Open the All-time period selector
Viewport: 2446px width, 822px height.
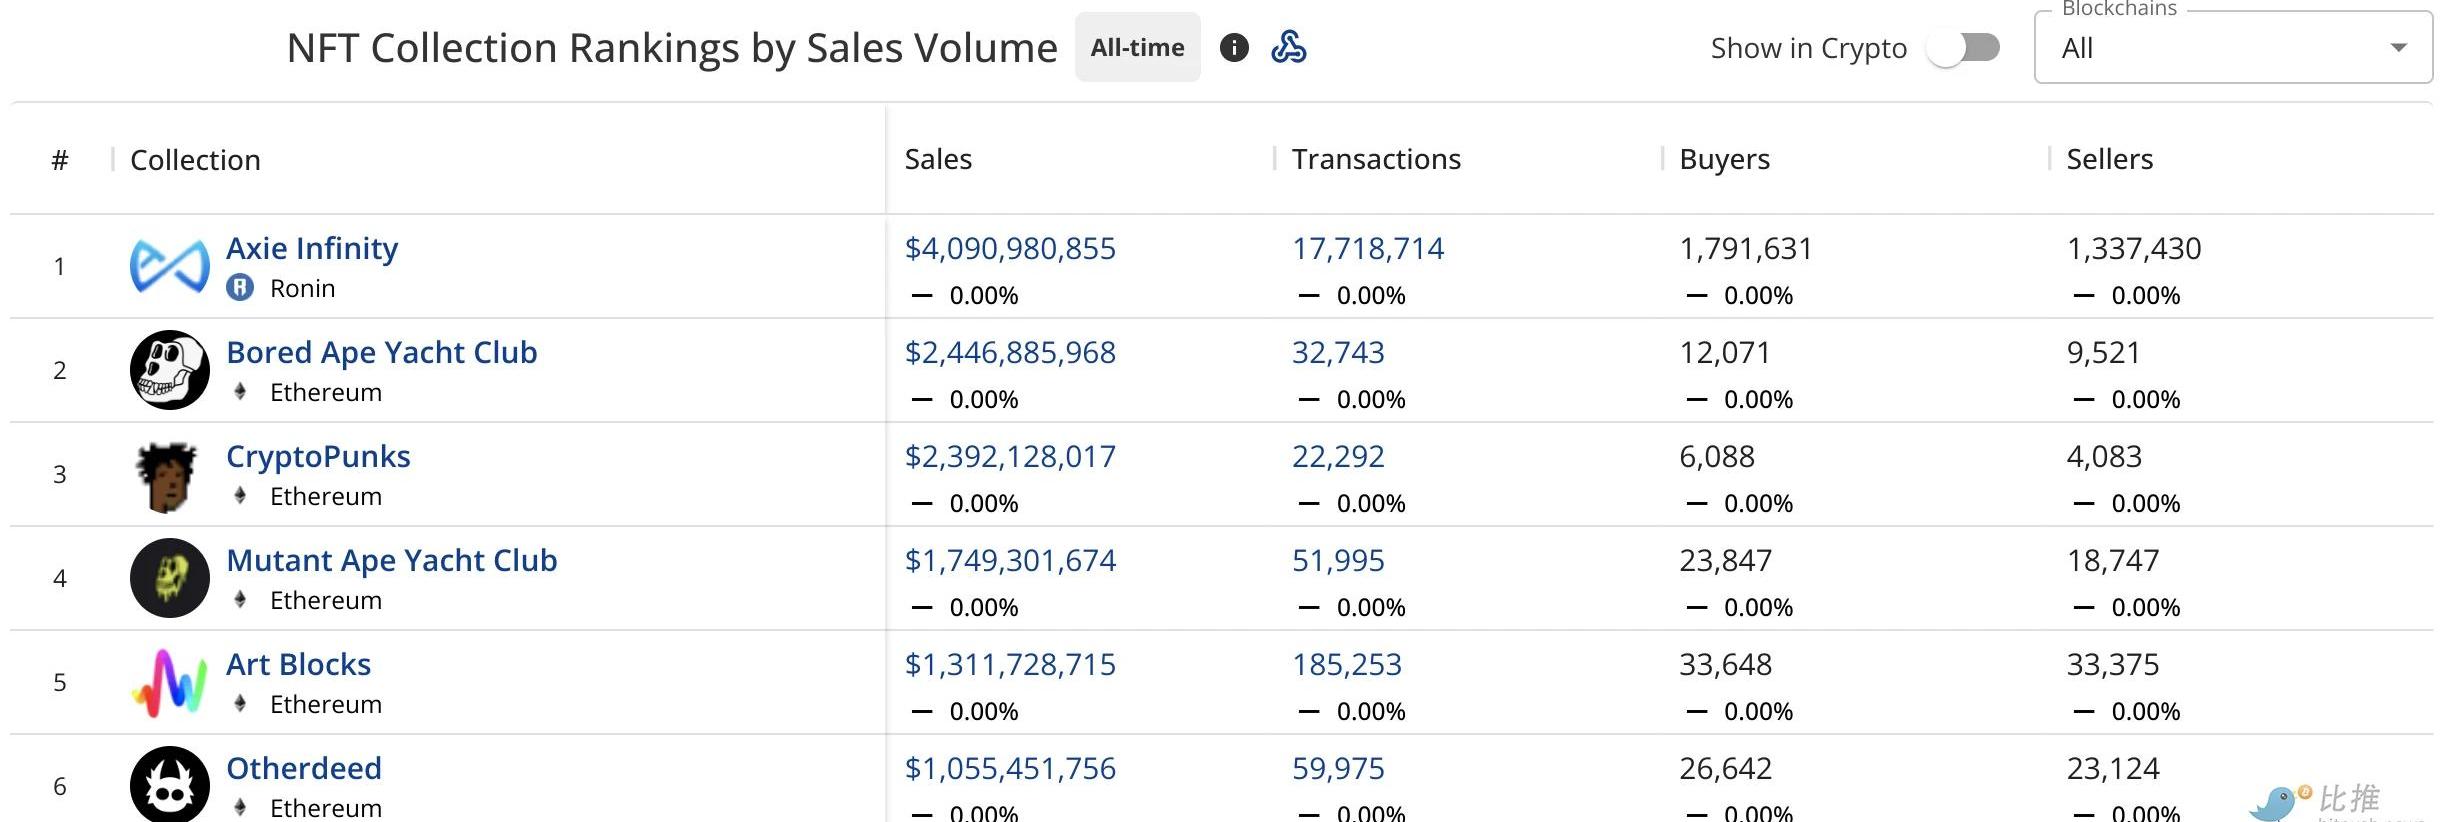tap(1137, 48)
